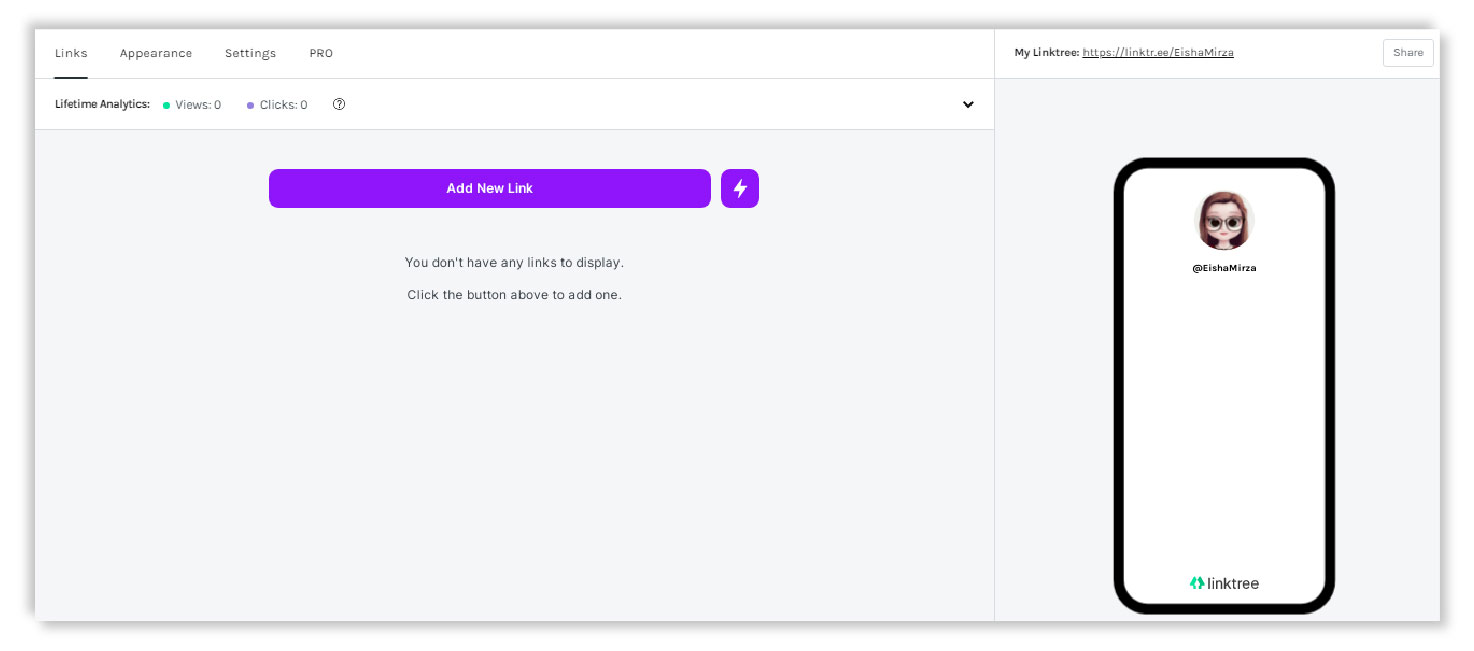Click the Views: 0 analytics label

point(197,104)
